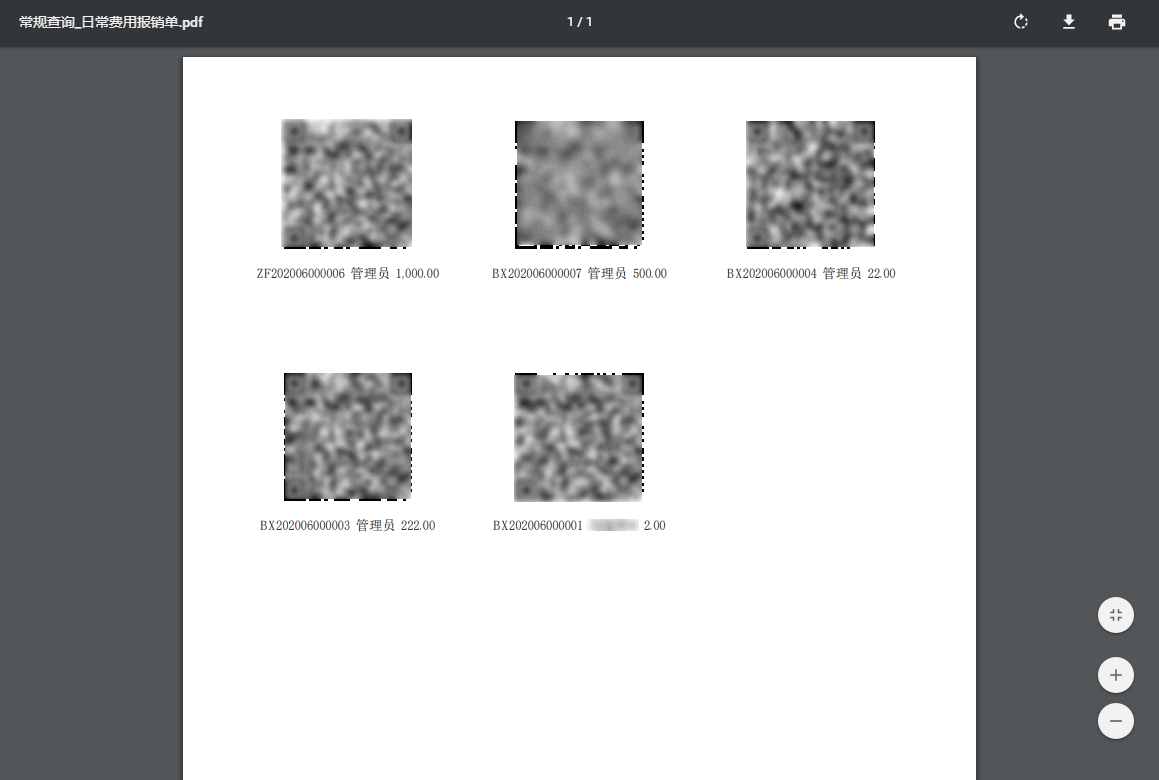
Task: Click the fit-to-page button
Action: coord(1116,615)
